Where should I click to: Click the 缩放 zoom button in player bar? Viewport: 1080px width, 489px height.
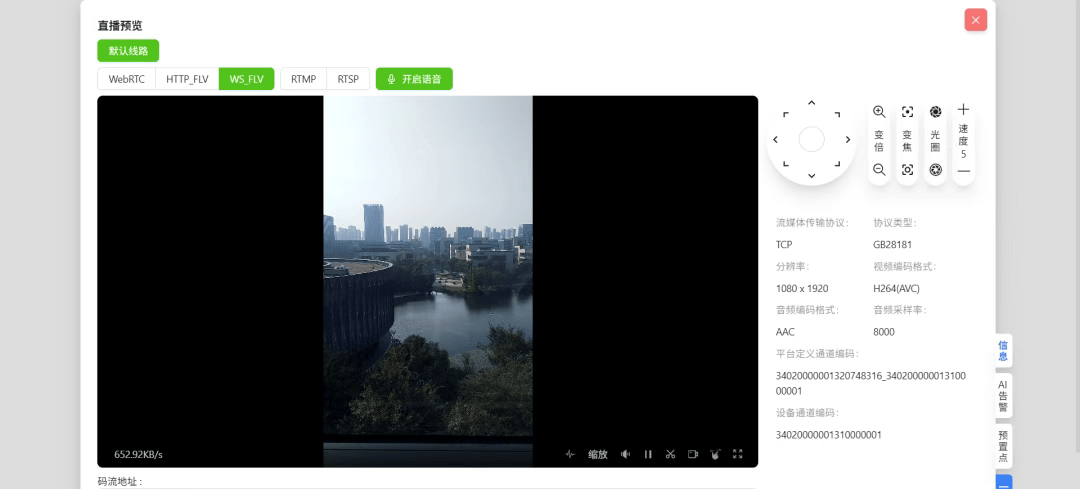pyautogui.click(x=597, y=454)
